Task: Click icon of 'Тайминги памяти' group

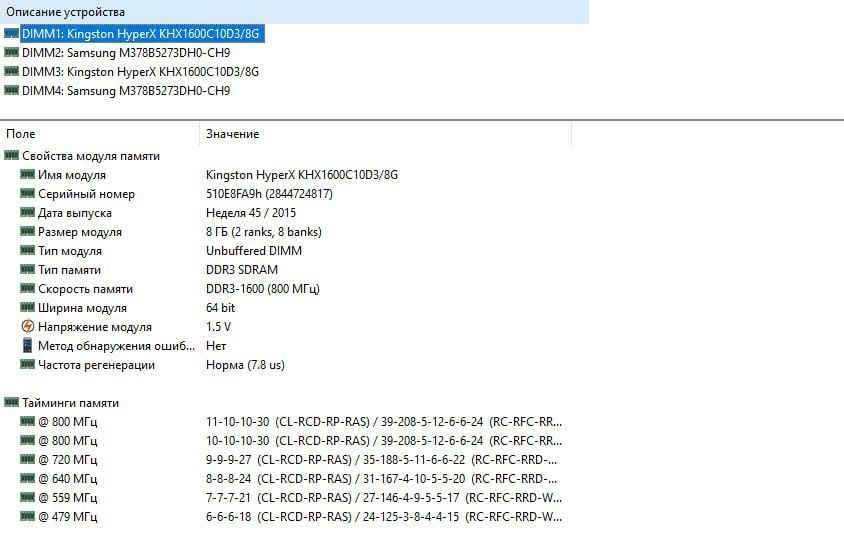Action: 11,402
